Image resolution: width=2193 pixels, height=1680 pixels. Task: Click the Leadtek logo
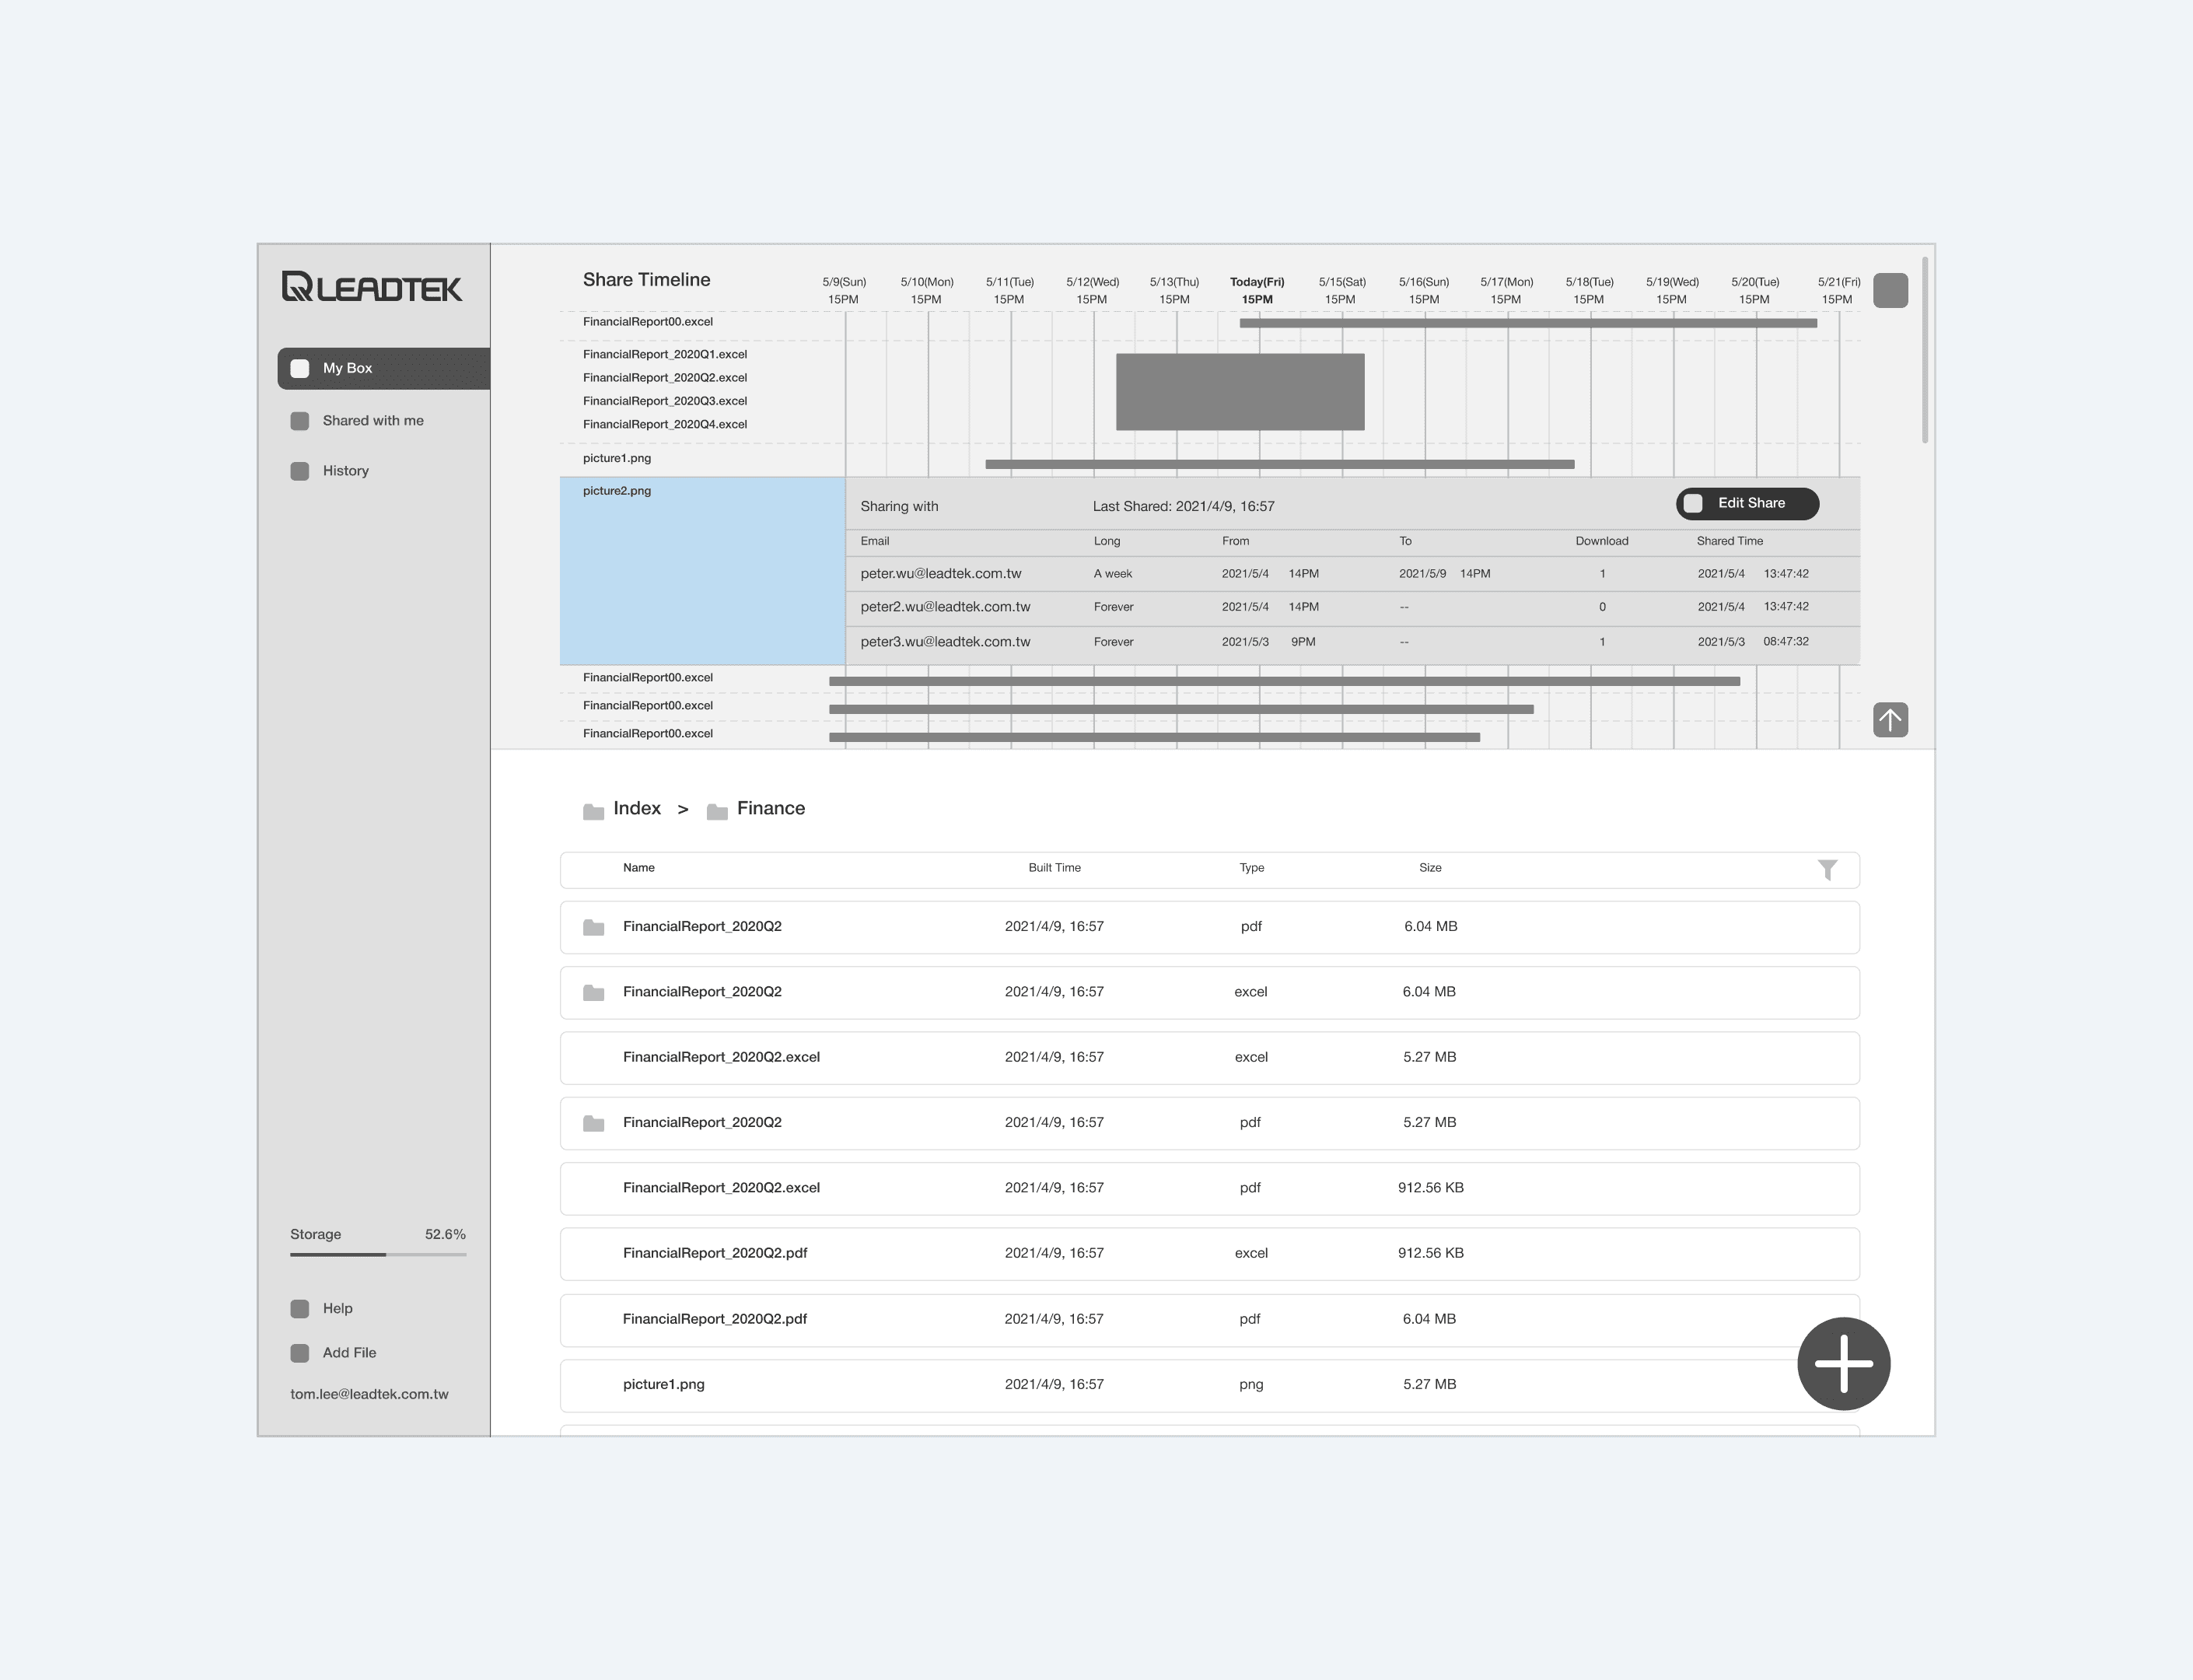371,287
